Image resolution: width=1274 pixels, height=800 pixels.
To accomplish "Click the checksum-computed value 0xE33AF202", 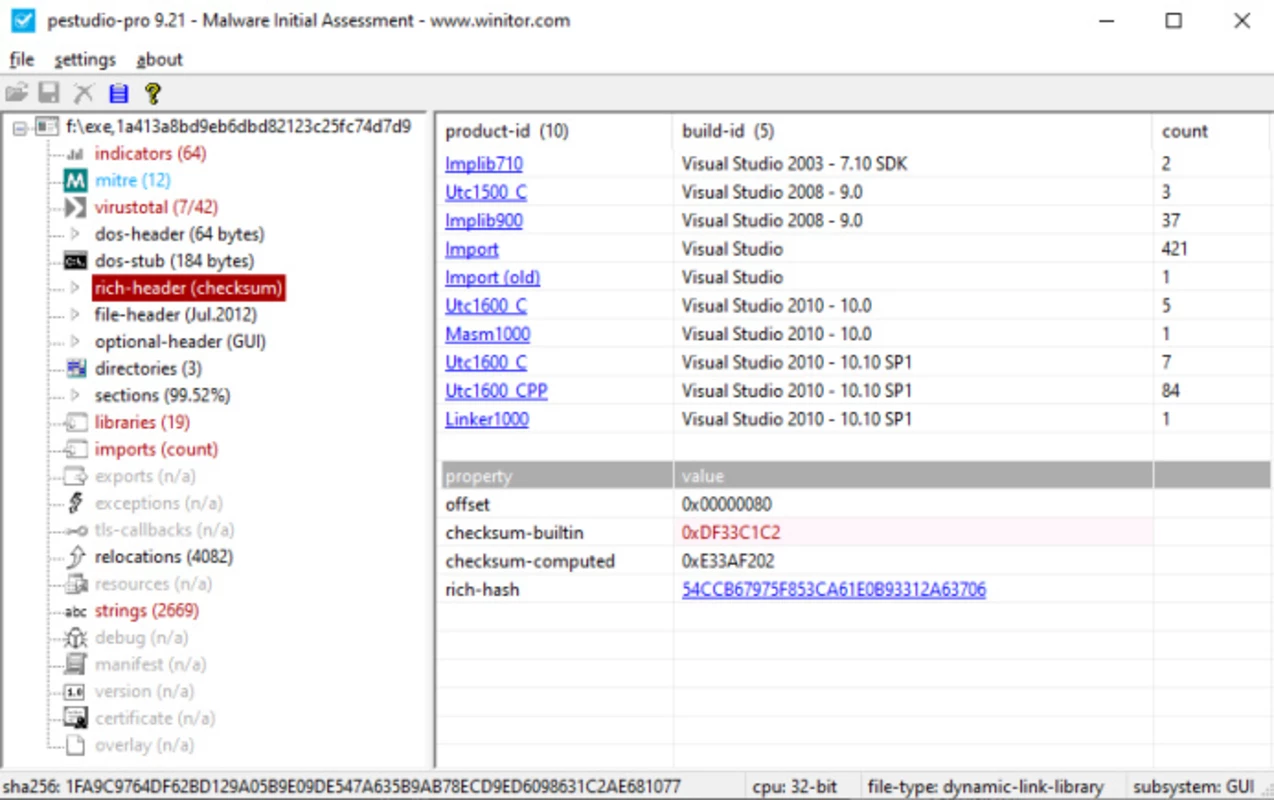I will pyautogui.click(x=728, y=561).
